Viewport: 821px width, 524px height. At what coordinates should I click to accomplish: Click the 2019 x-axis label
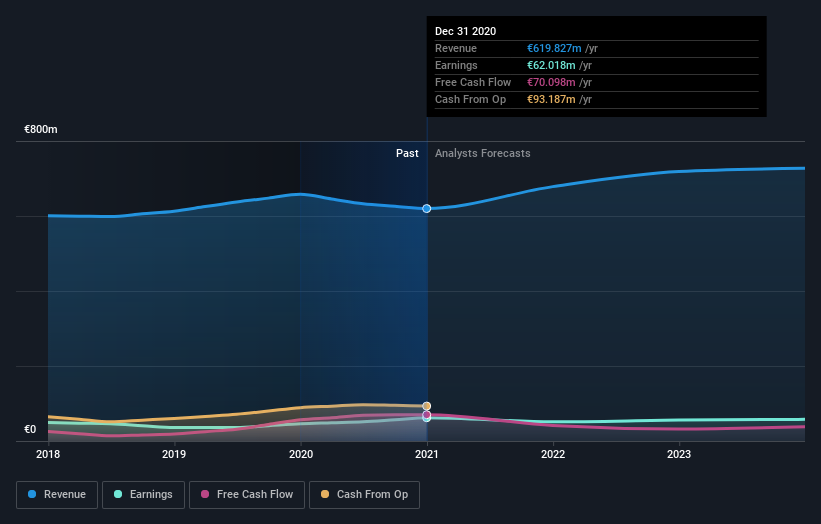point(174,454)
